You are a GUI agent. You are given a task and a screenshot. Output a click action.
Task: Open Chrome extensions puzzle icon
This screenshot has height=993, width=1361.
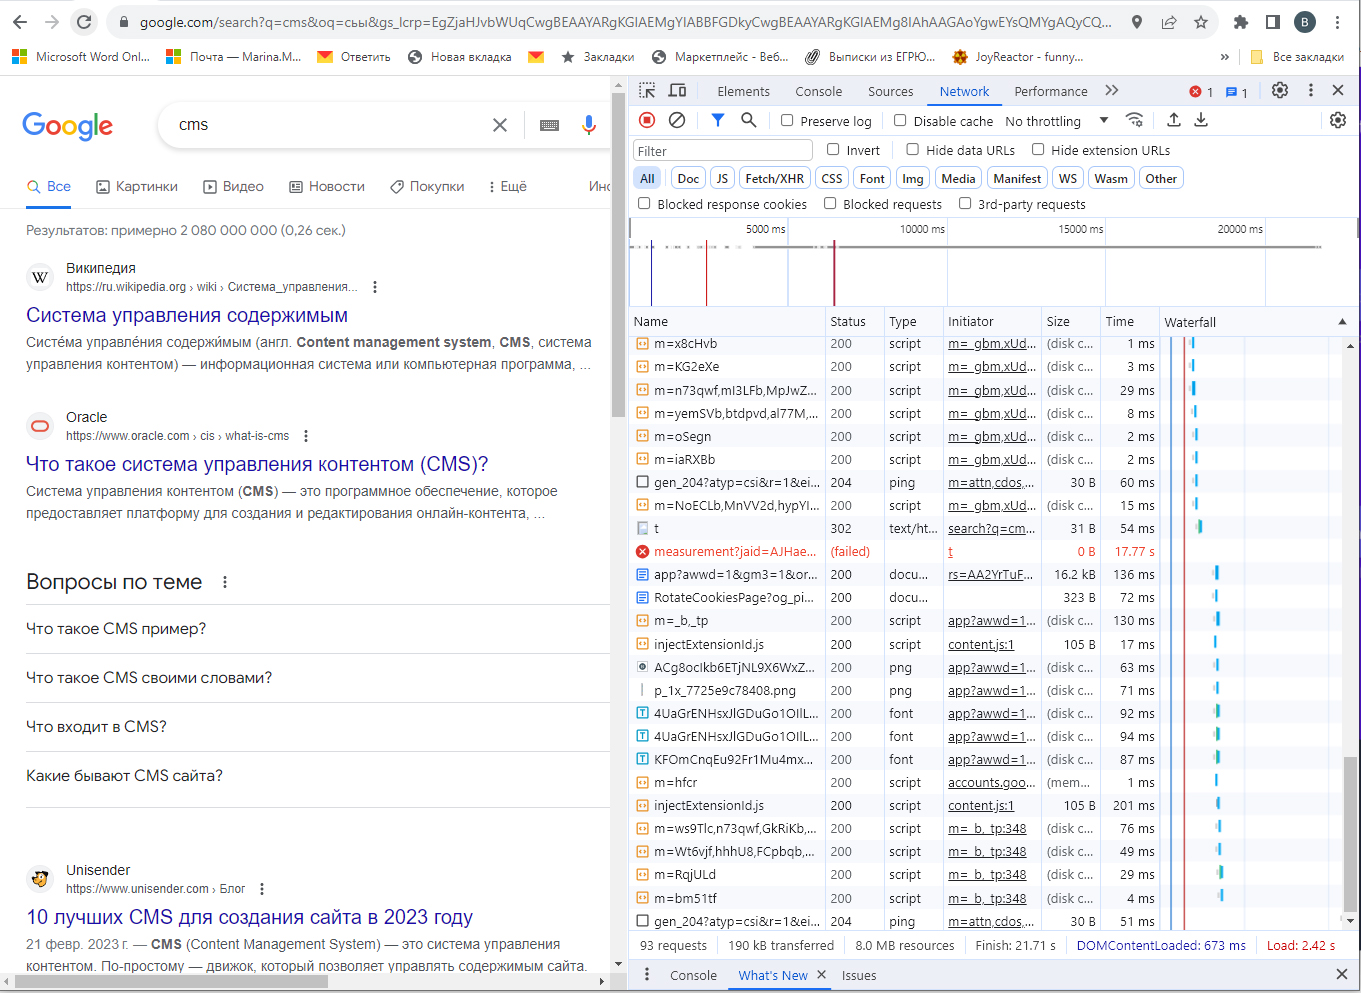point(1241,22)
